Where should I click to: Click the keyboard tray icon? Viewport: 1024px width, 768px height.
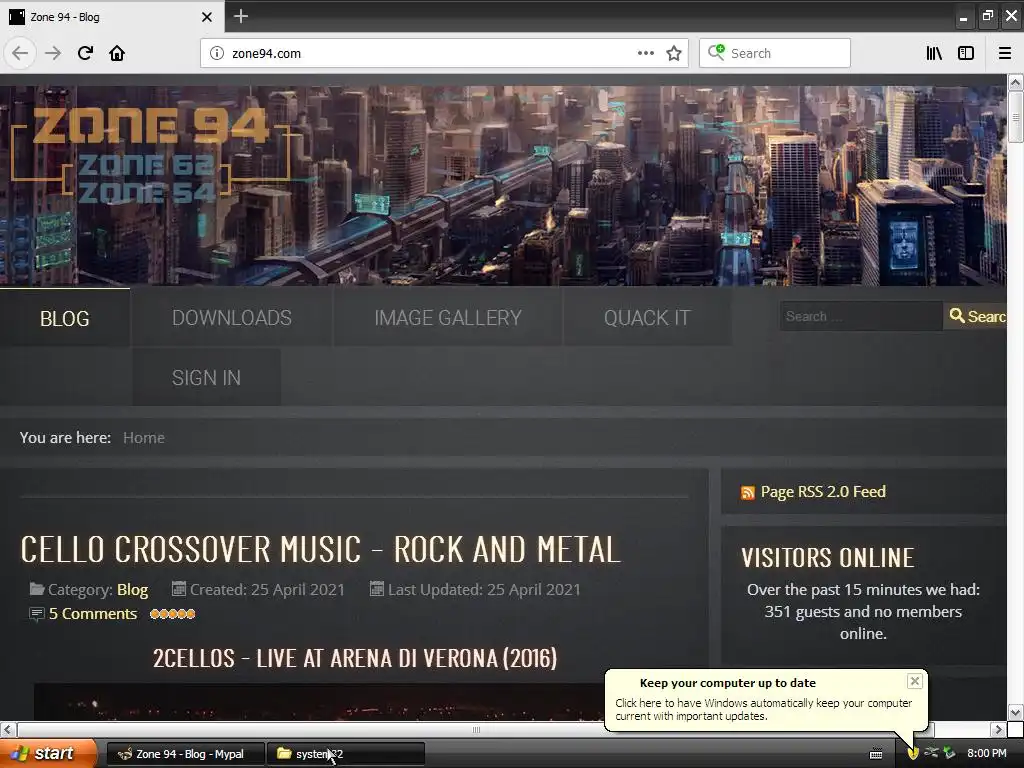[x=876, y=754]
